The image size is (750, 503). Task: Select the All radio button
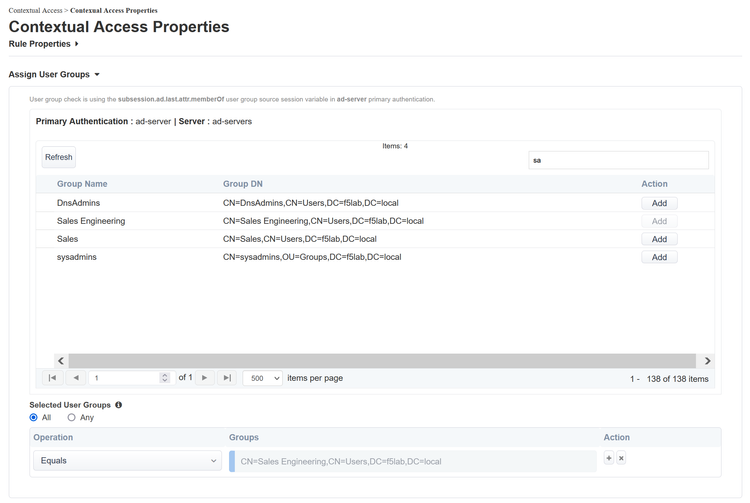point(34,417)
